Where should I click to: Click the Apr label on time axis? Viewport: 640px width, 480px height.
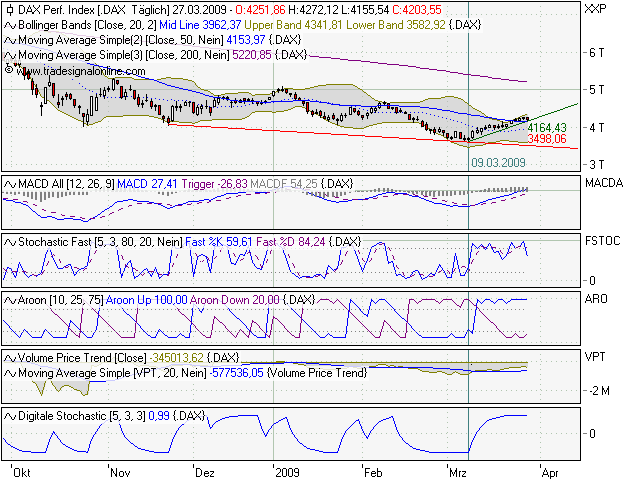point(550,473)
